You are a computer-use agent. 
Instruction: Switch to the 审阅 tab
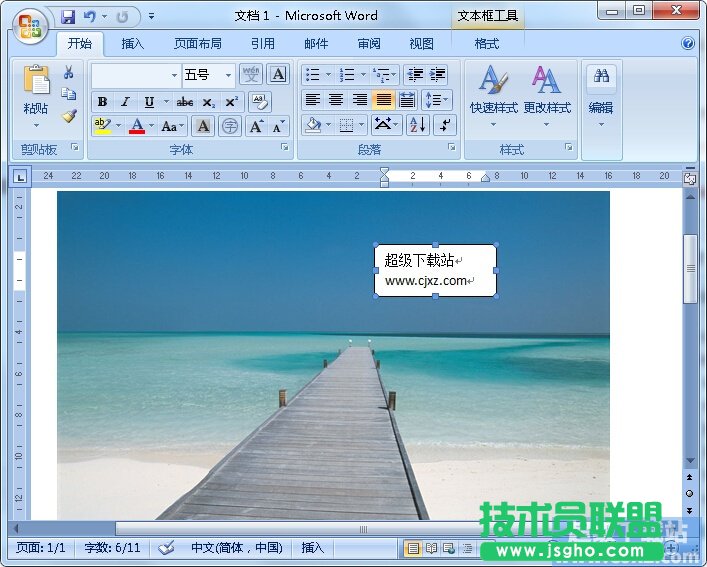pyautogui.click(x=369, y=44)
